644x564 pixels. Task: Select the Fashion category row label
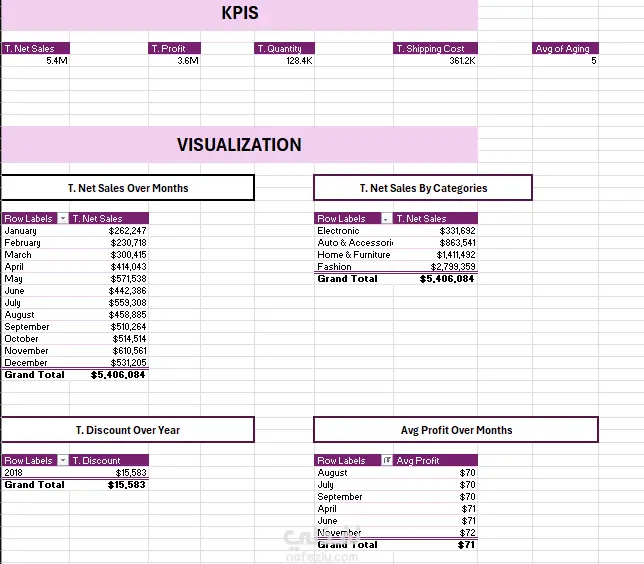click(x=354, y=267)
